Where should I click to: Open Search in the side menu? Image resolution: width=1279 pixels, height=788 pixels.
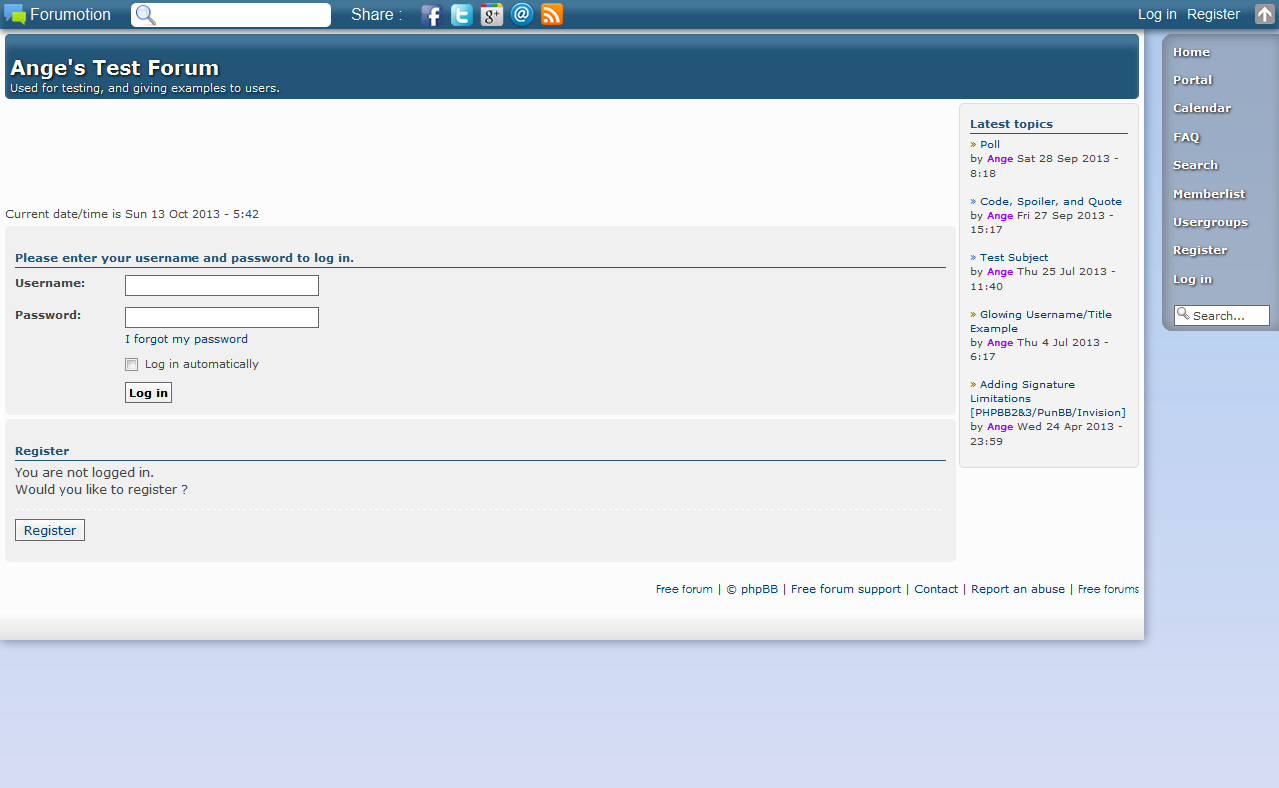click(x=1195, y=165)
